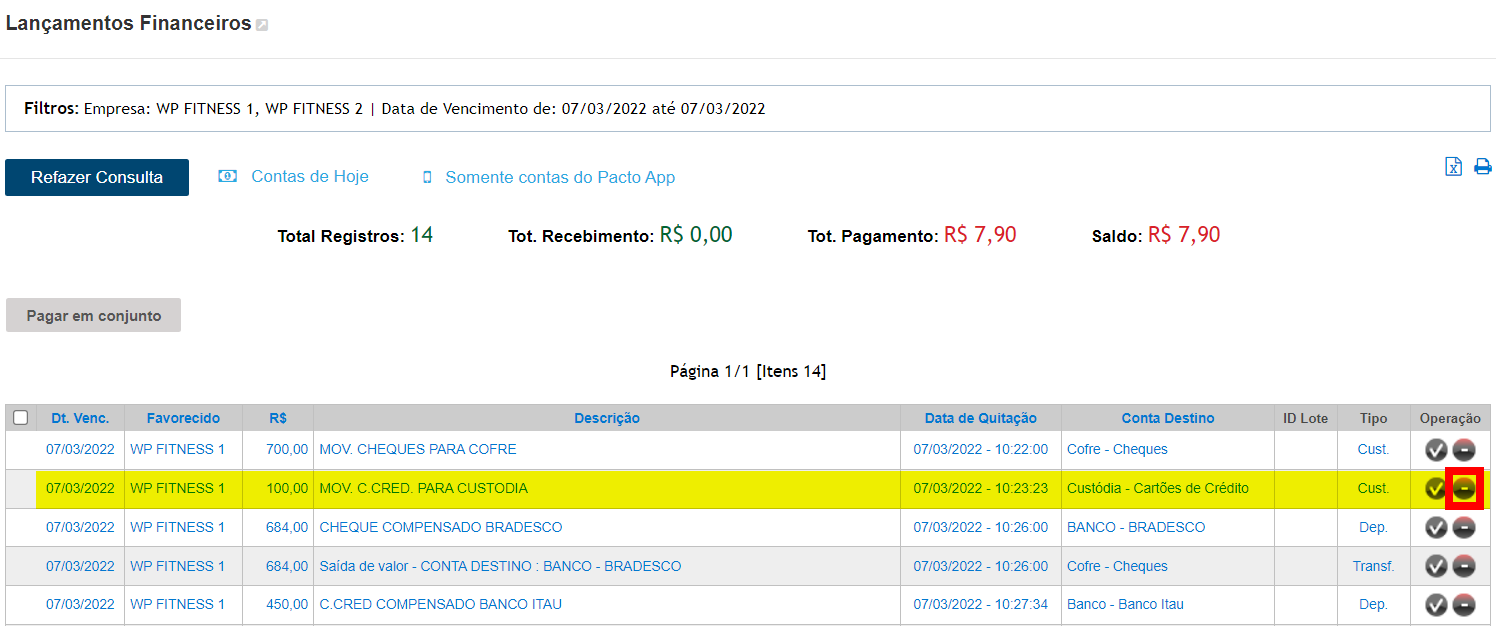Click minus icon on Saída de valor row
The width and height of the screenshot is (1496, 626).
(1464, 567)
